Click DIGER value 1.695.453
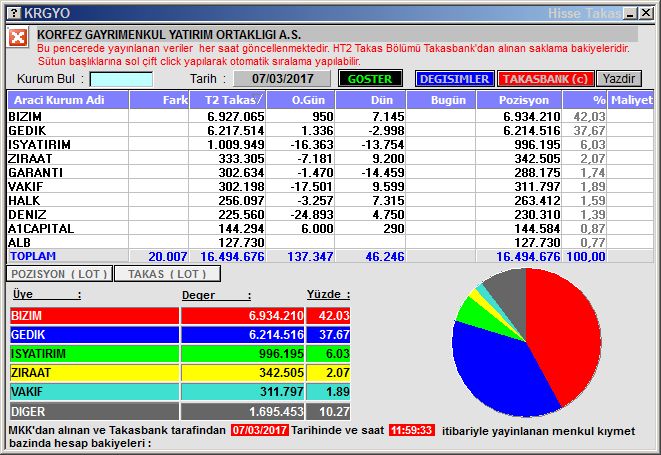The image size is (661, 455). 276,412
